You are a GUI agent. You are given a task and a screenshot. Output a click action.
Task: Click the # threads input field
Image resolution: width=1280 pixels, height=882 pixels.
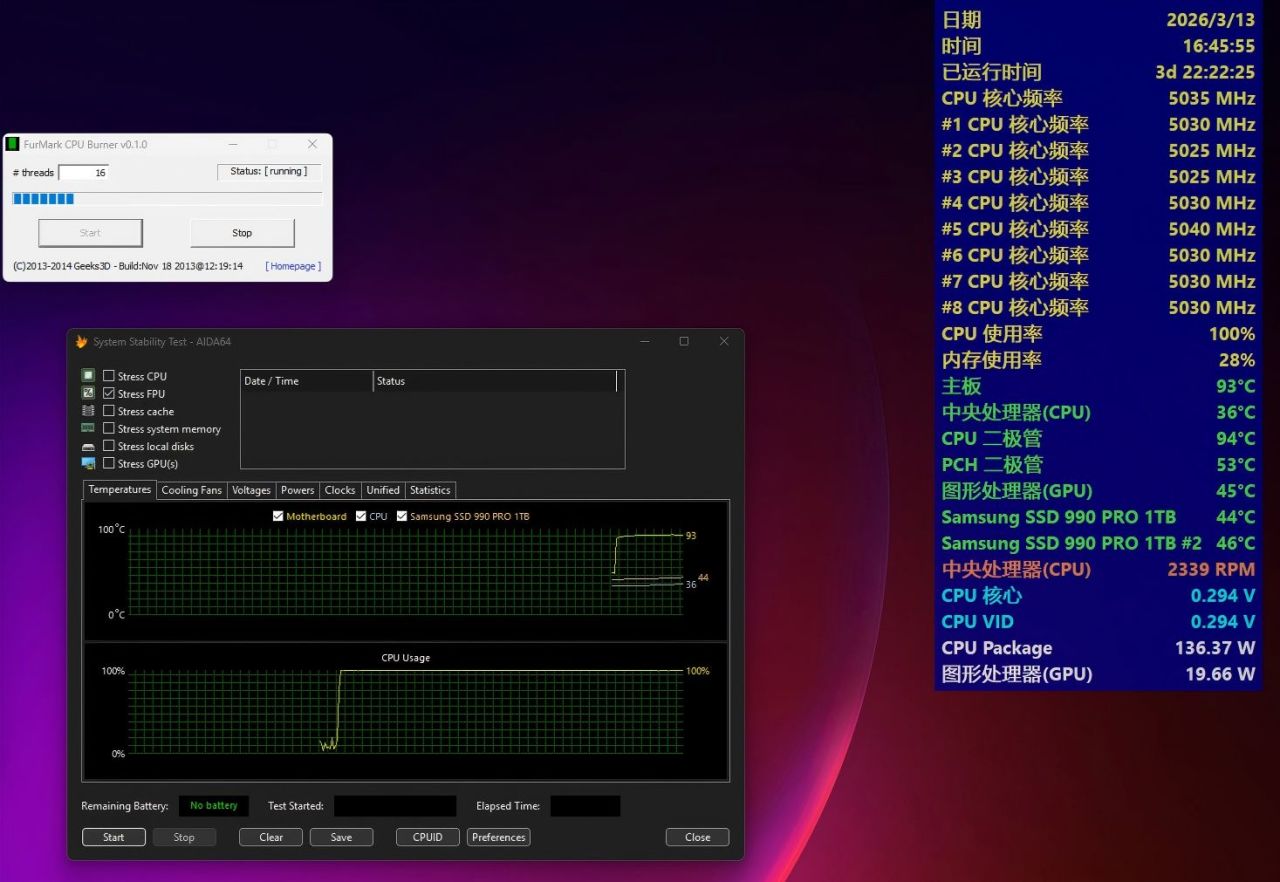pos(83,173)
